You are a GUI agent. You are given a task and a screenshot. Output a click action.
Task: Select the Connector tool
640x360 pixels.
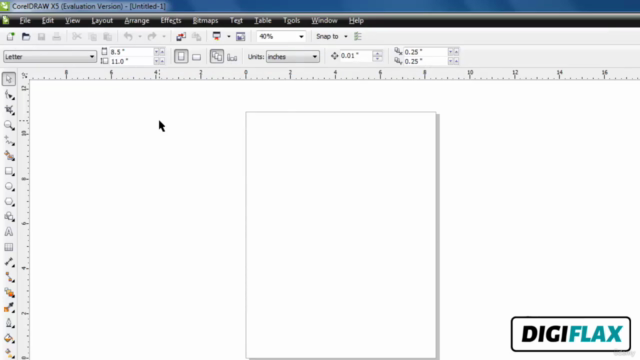point(9,278)
